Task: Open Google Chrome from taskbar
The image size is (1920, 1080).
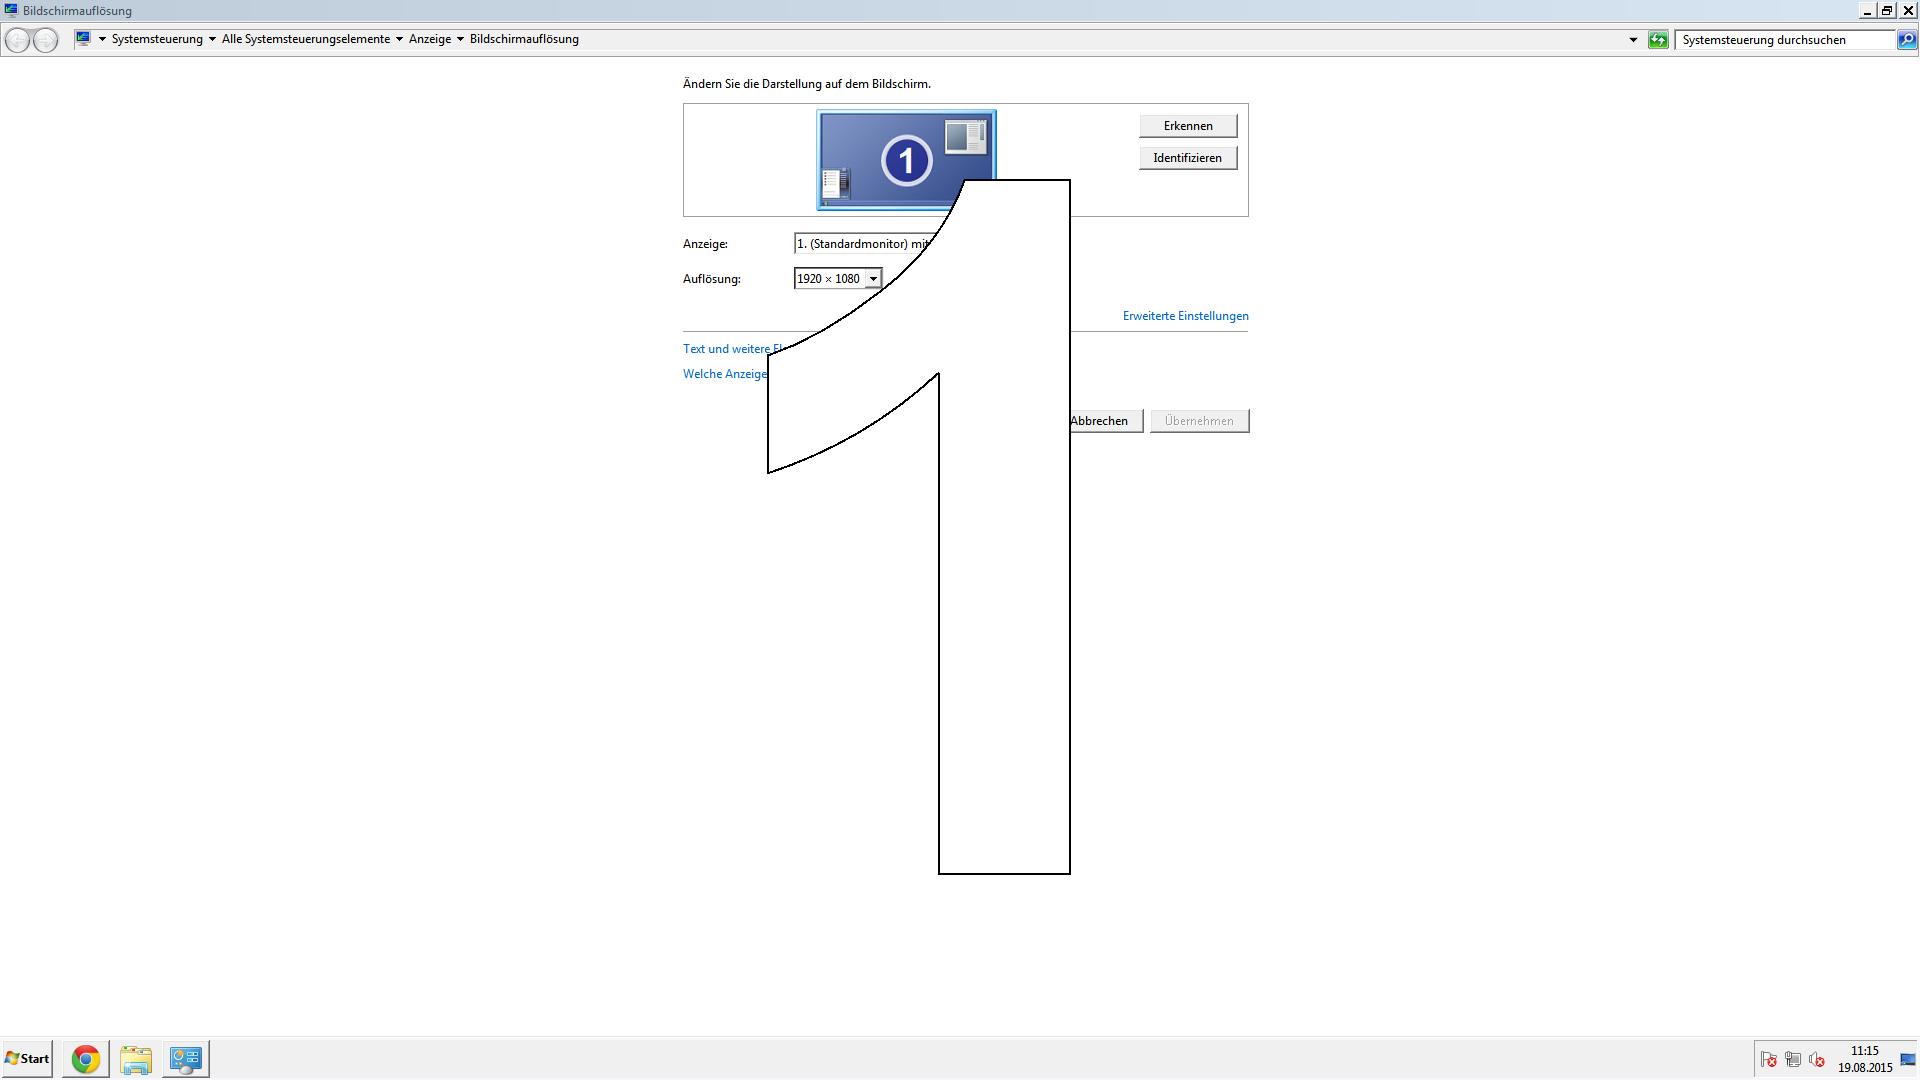Action: (86, 1059)
